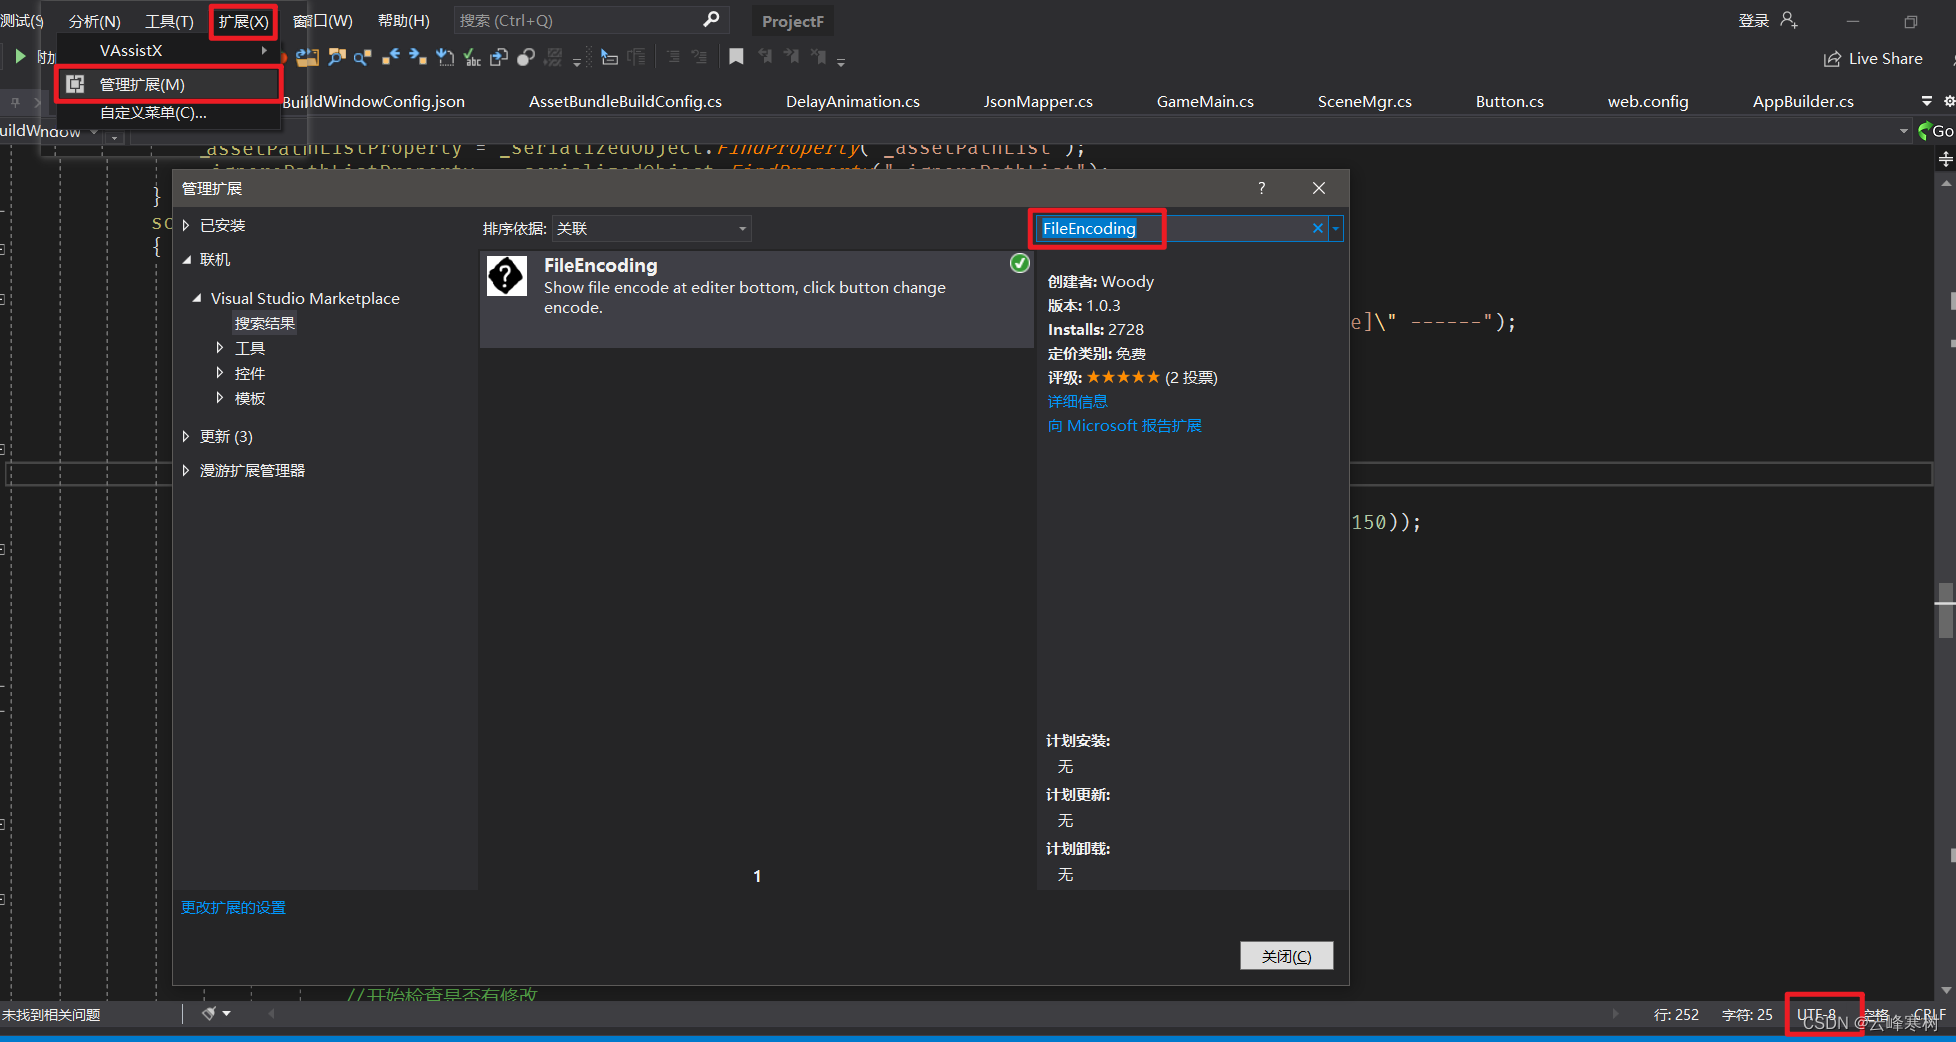1956x1042 pixels.
Task: Expand the 已安装 tree node
Action: pyautogui.click(x=186, y=225)
